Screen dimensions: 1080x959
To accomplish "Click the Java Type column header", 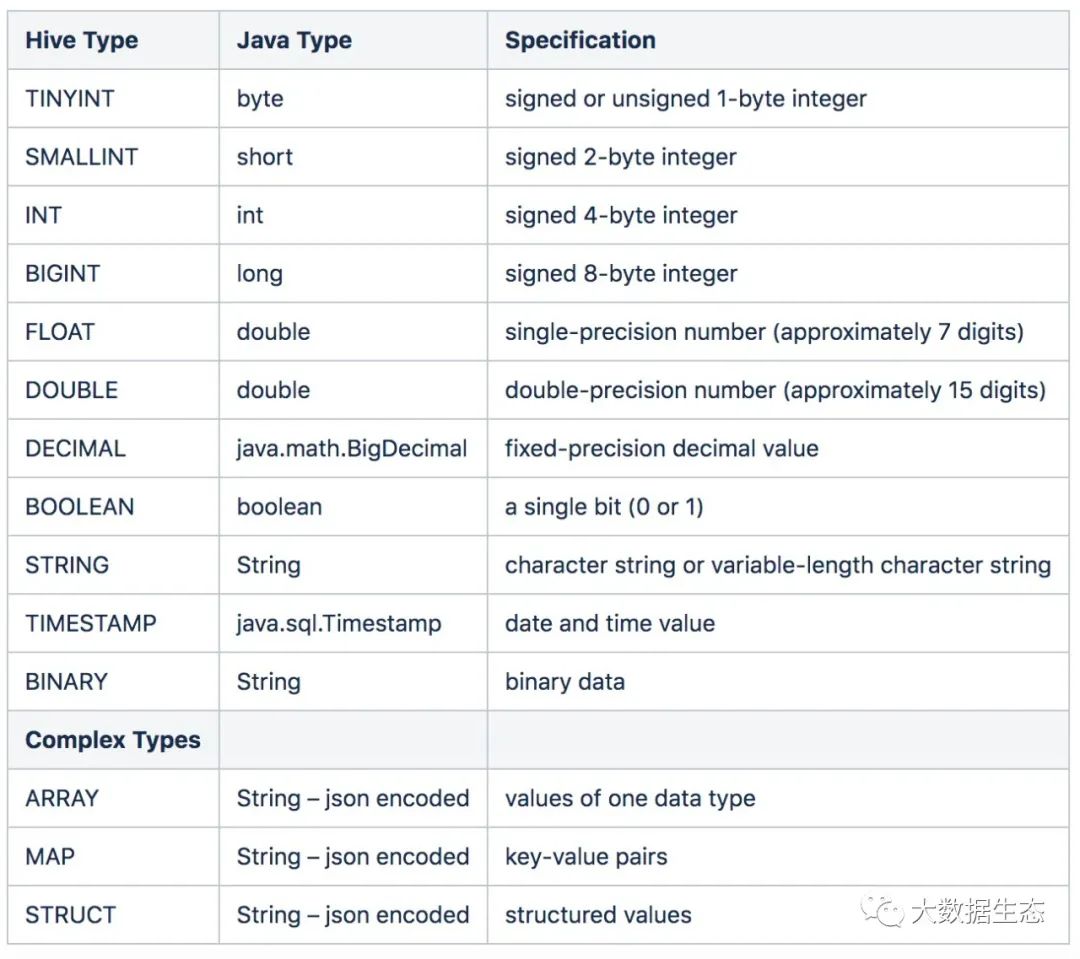I will coord(294,41).
